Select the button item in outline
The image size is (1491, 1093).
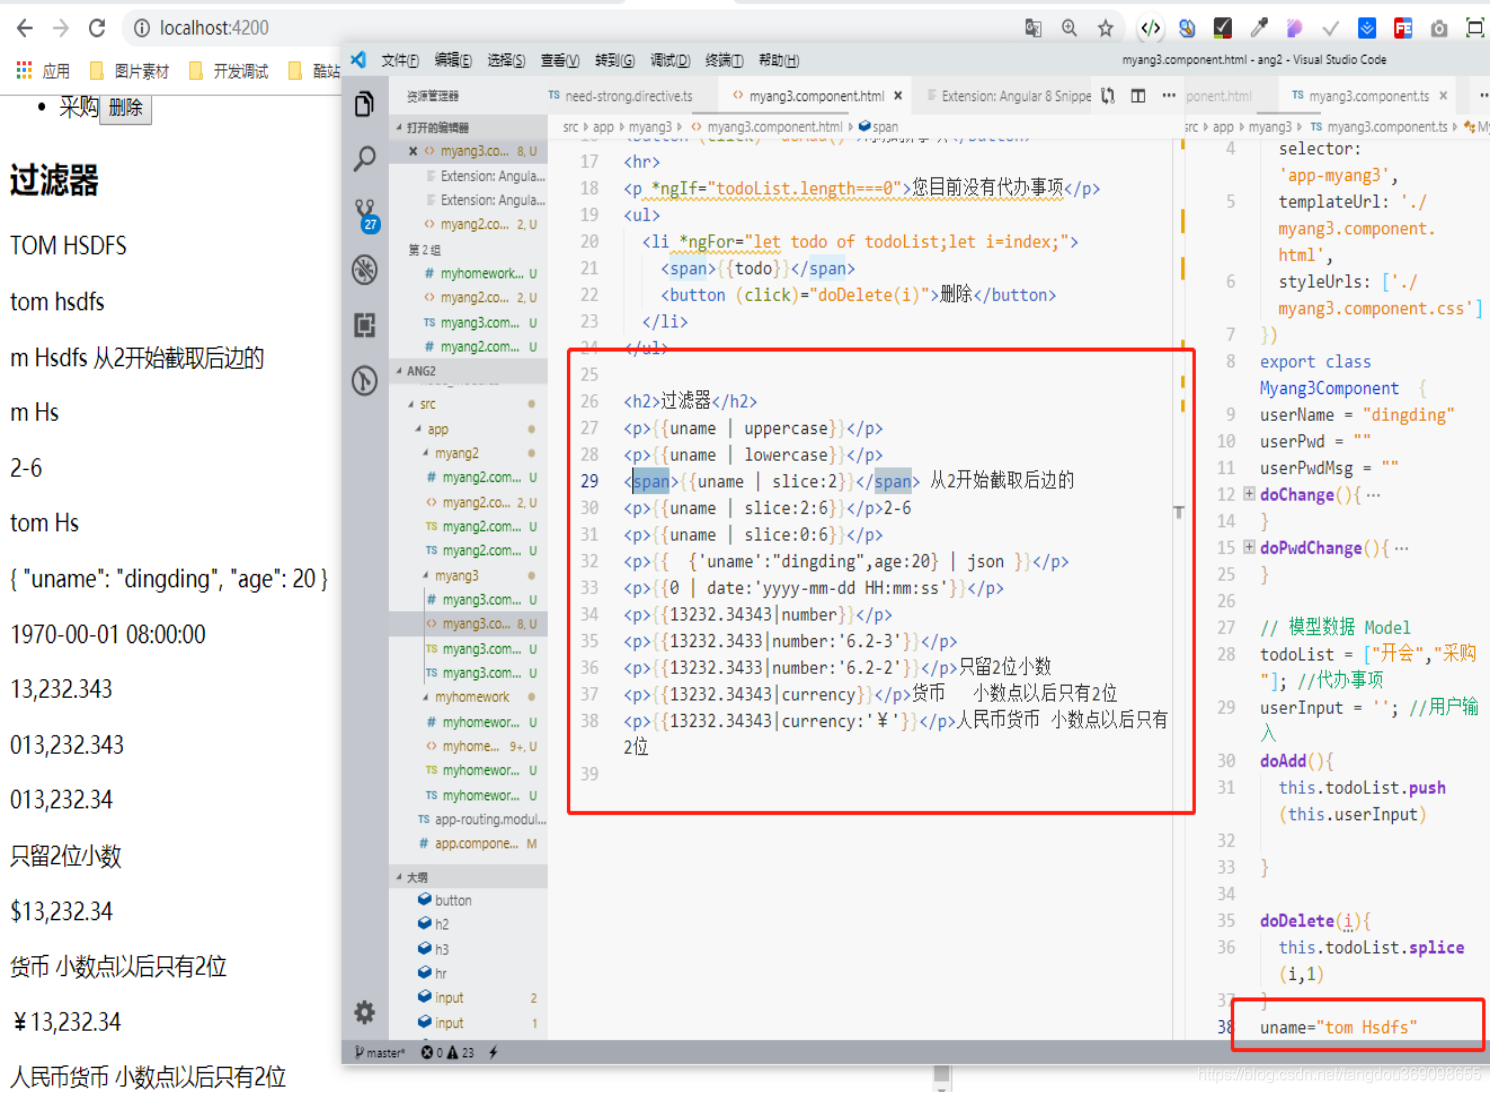pos(445,900)
